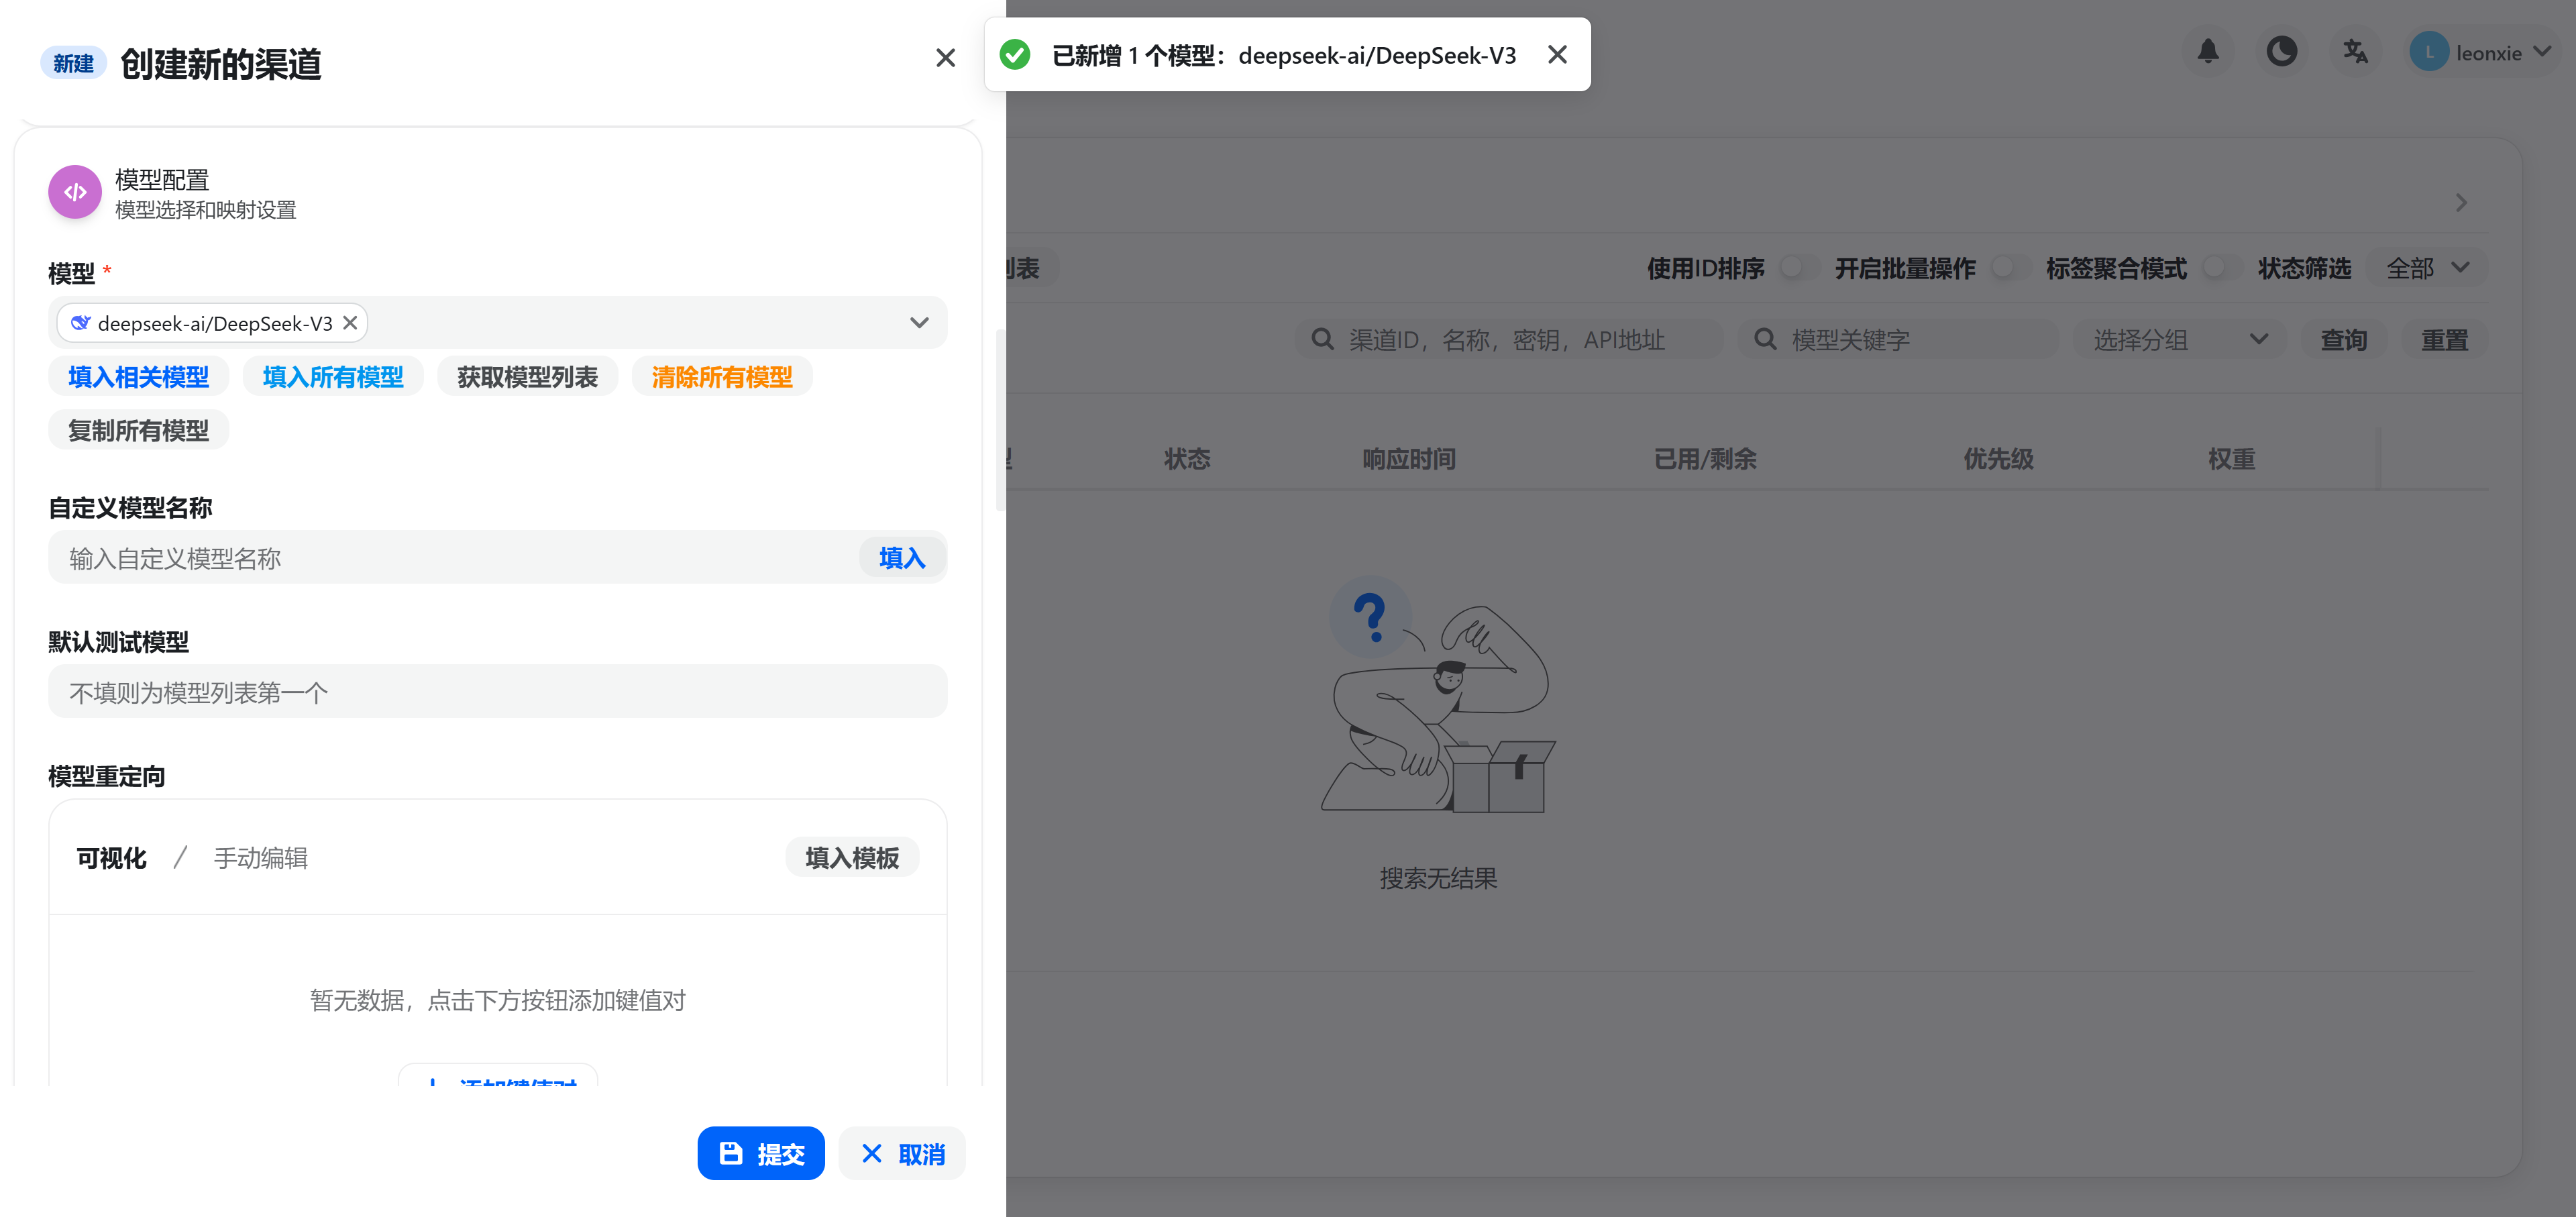
Task: Dismiss the DeepSeek-V3 added notification
Action: [1557, 55]
